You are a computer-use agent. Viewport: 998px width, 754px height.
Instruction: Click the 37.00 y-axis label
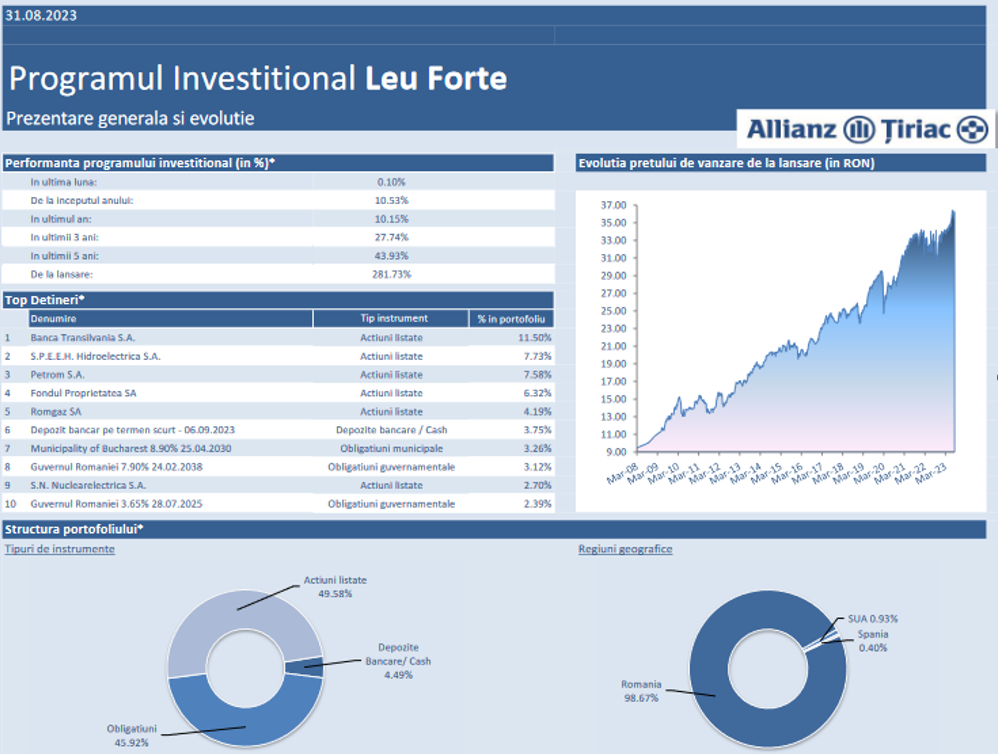pyautogui.click(x=614, y=205)
